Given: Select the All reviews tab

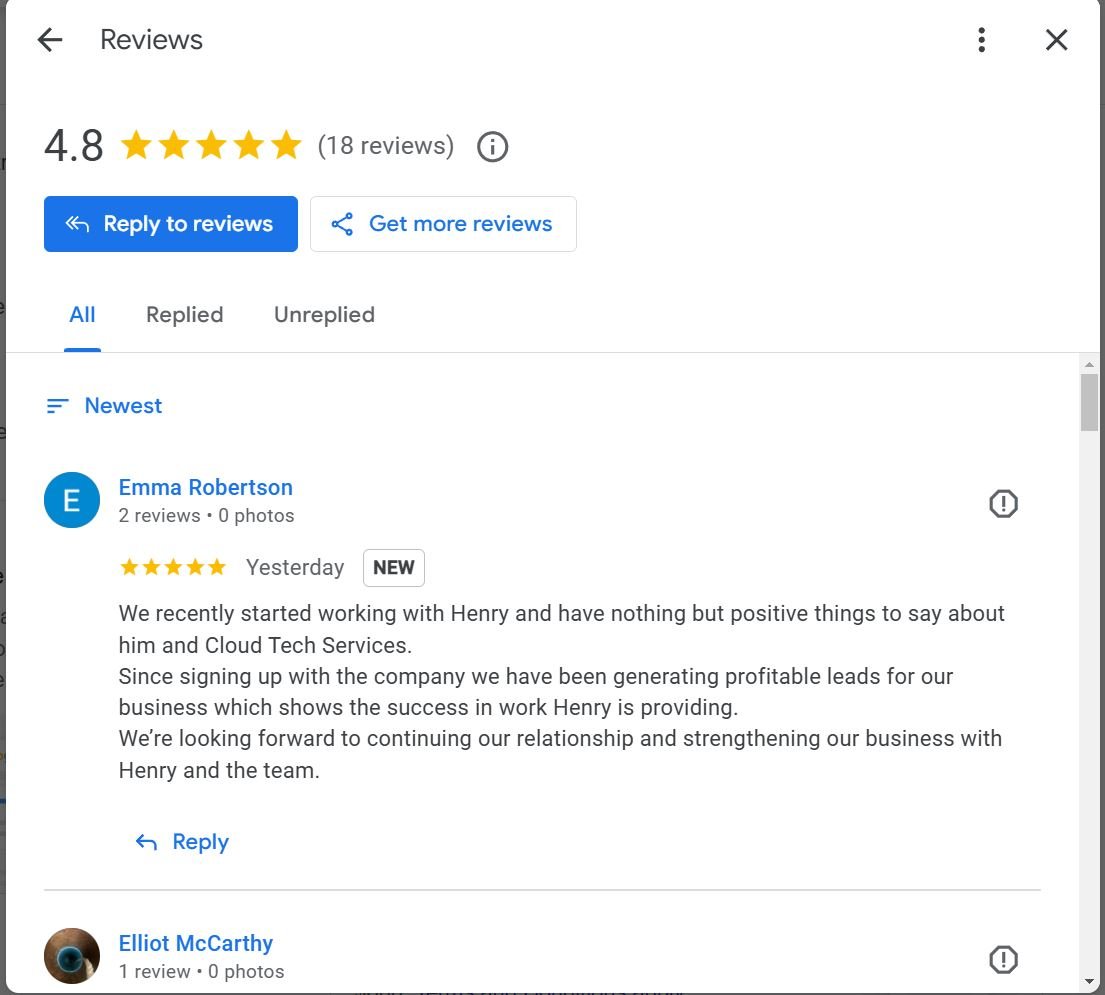Looking at the screenshot, I should point(82,315).
